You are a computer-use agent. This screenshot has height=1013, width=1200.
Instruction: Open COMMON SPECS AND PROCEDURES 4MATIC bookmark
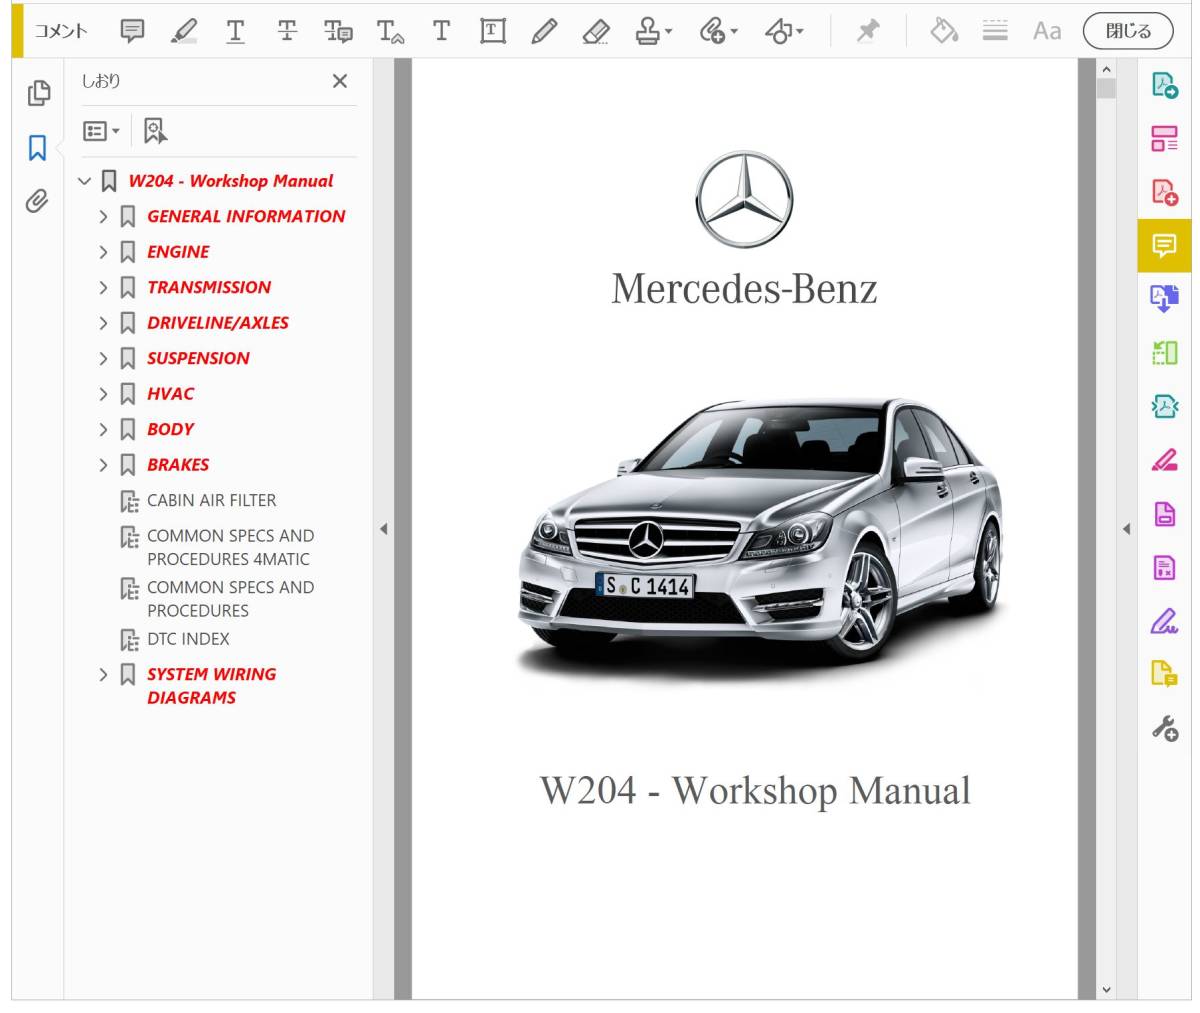(x=230, y=547)
